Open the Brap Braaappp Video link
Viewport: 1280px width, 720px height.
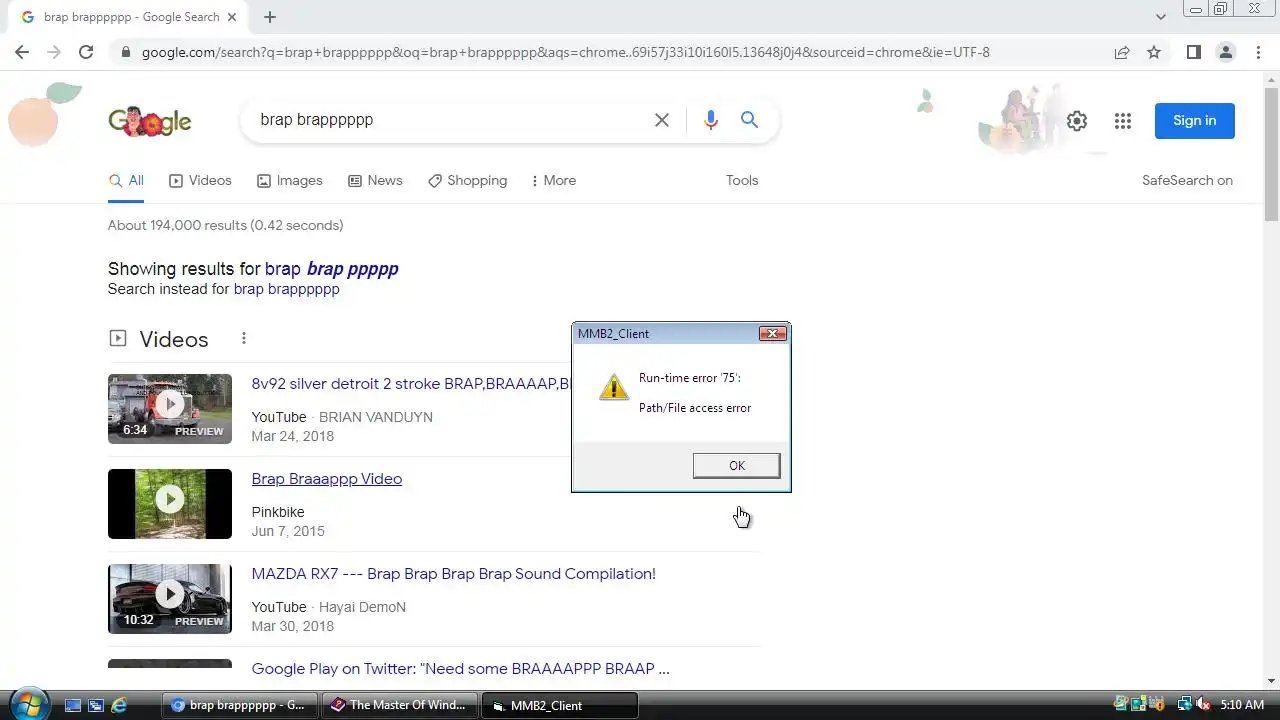327,479
